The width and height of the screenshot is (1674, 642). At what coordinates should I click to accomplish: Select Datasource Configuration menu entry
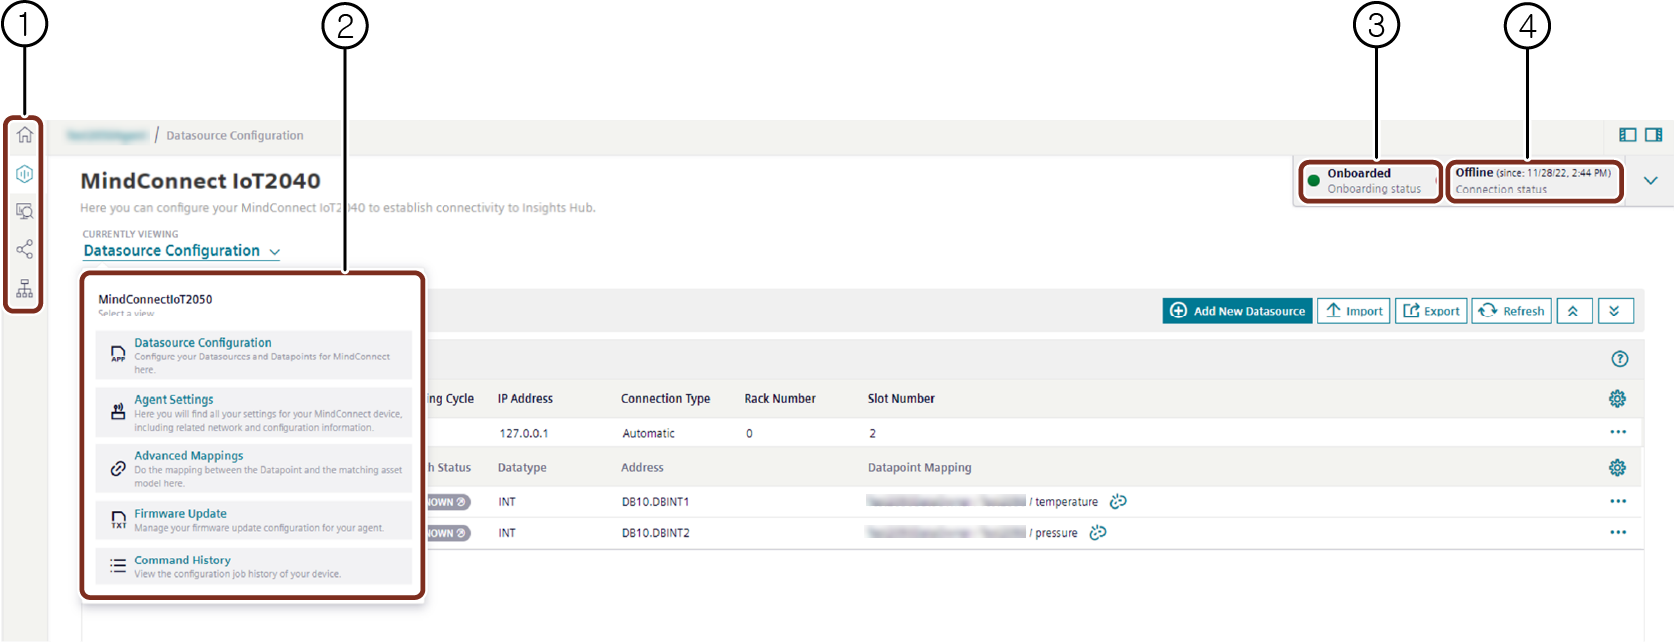click(254, 355)
